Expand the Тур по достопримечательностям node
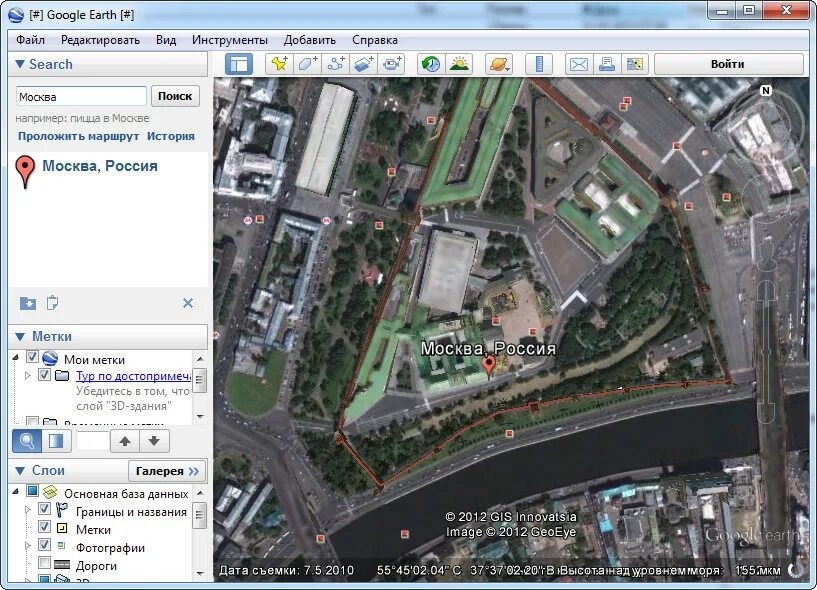817x590 pixels. (x=28, y=375)
